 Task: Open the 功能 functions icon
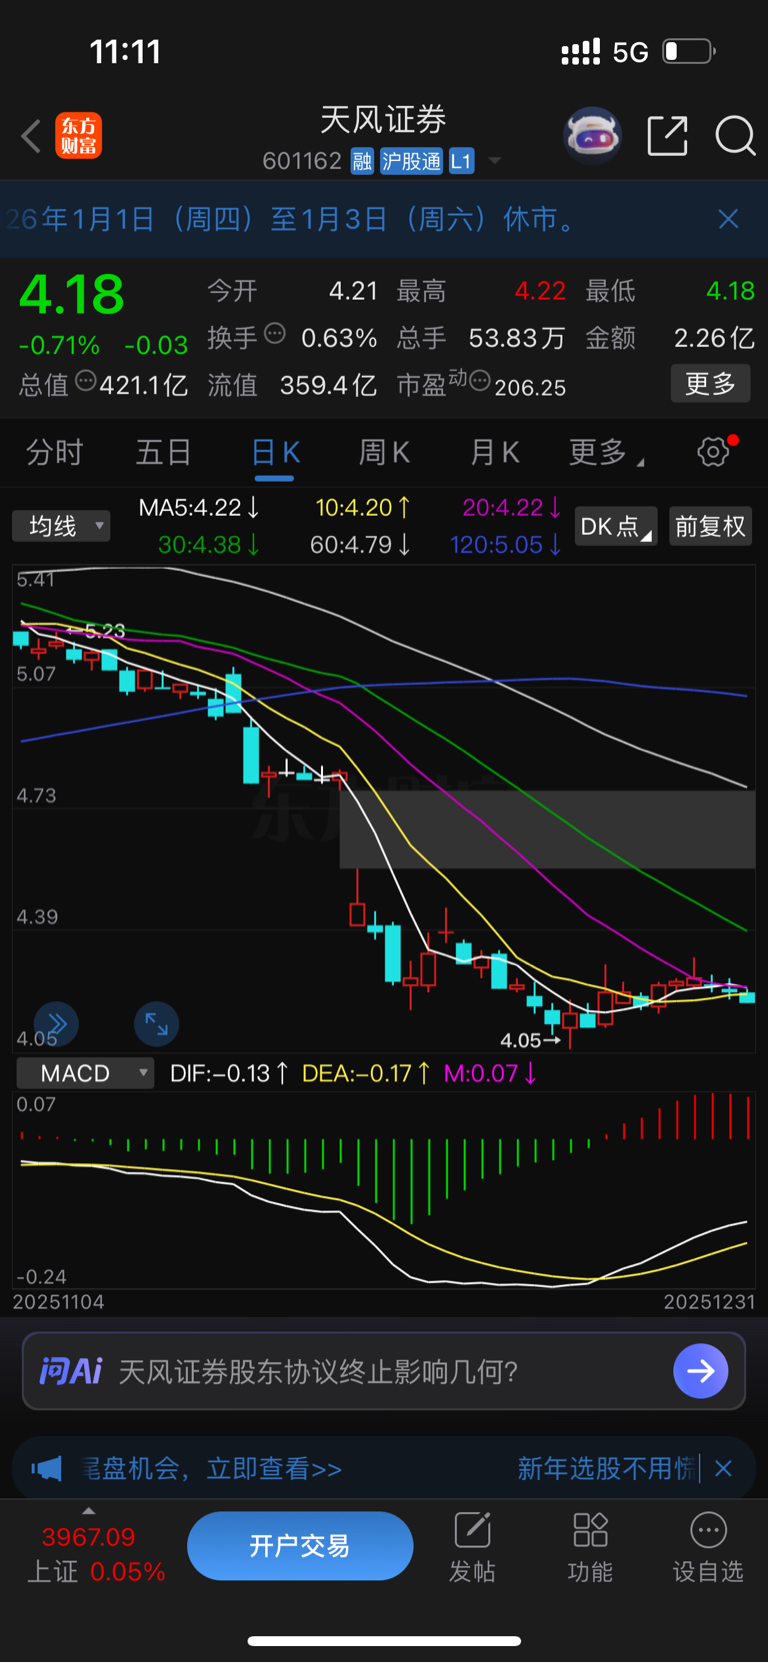(x=590, y=1548)
